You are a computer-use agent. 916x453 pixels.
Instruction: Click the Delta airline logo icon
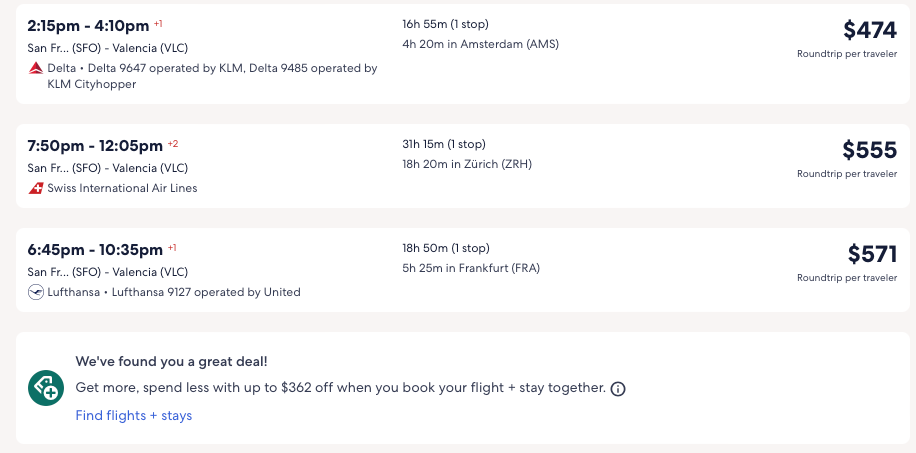coord(36,68)
